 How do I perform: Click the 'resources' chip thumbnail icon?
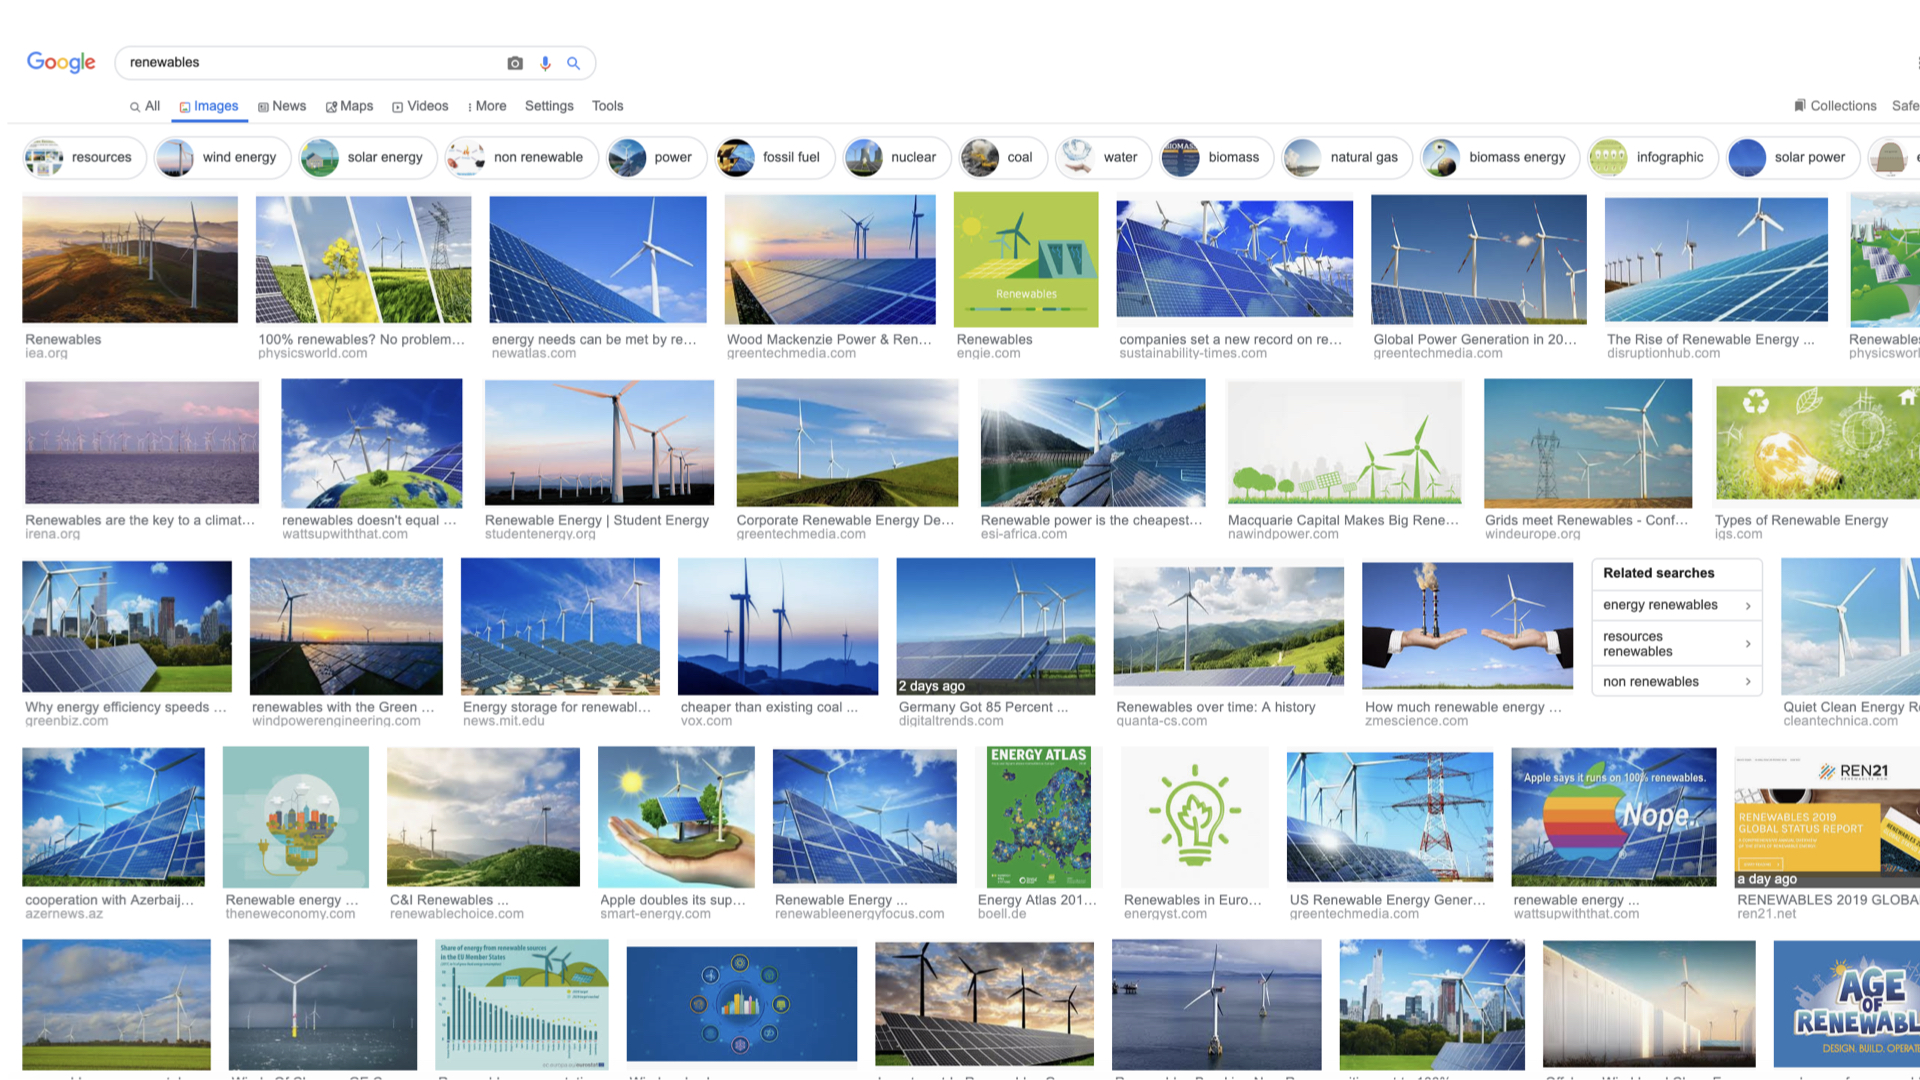click(x=44, y=158)
